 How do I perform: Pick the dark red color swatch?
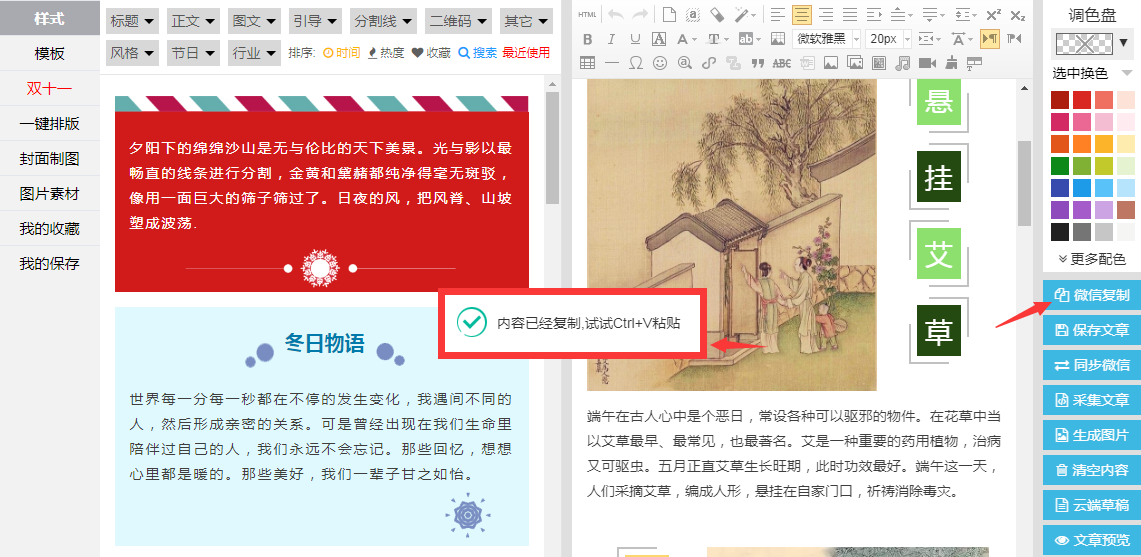[x=1060, y=100]
